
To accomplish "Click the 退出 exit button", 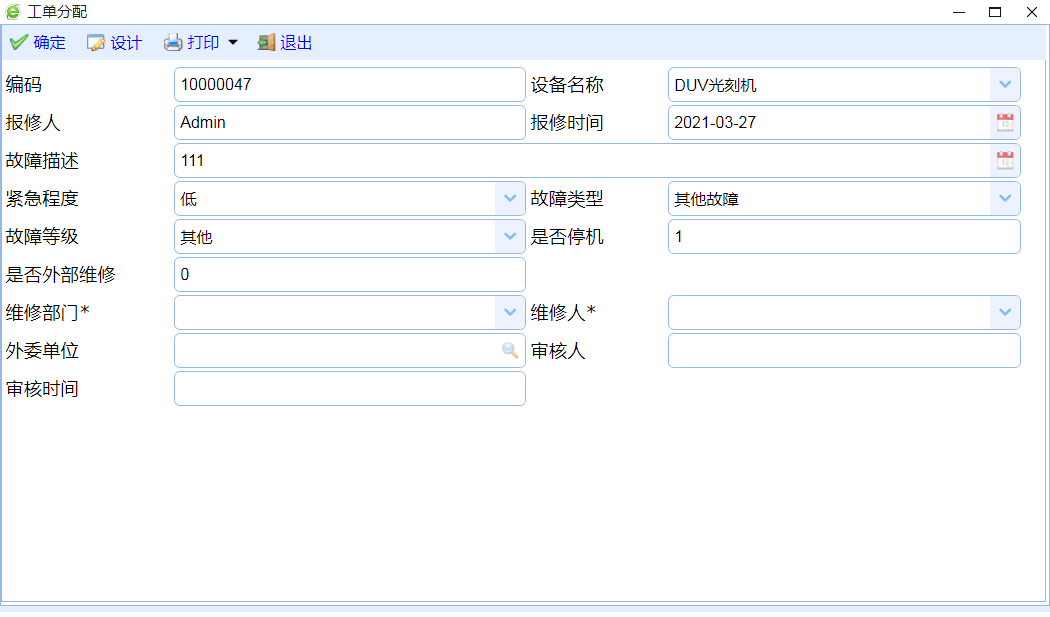I will 285,43.
